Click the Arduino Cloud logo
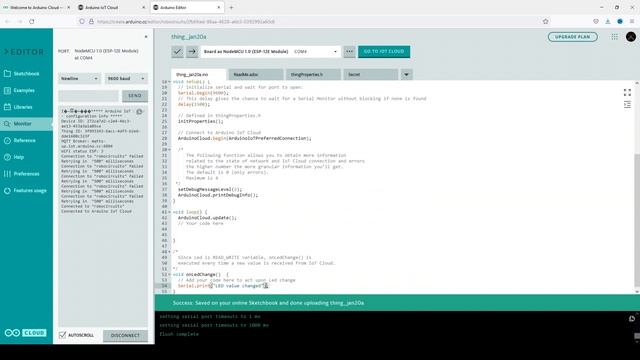This screenshot has height=360, width=640. [x=25, y=333]
